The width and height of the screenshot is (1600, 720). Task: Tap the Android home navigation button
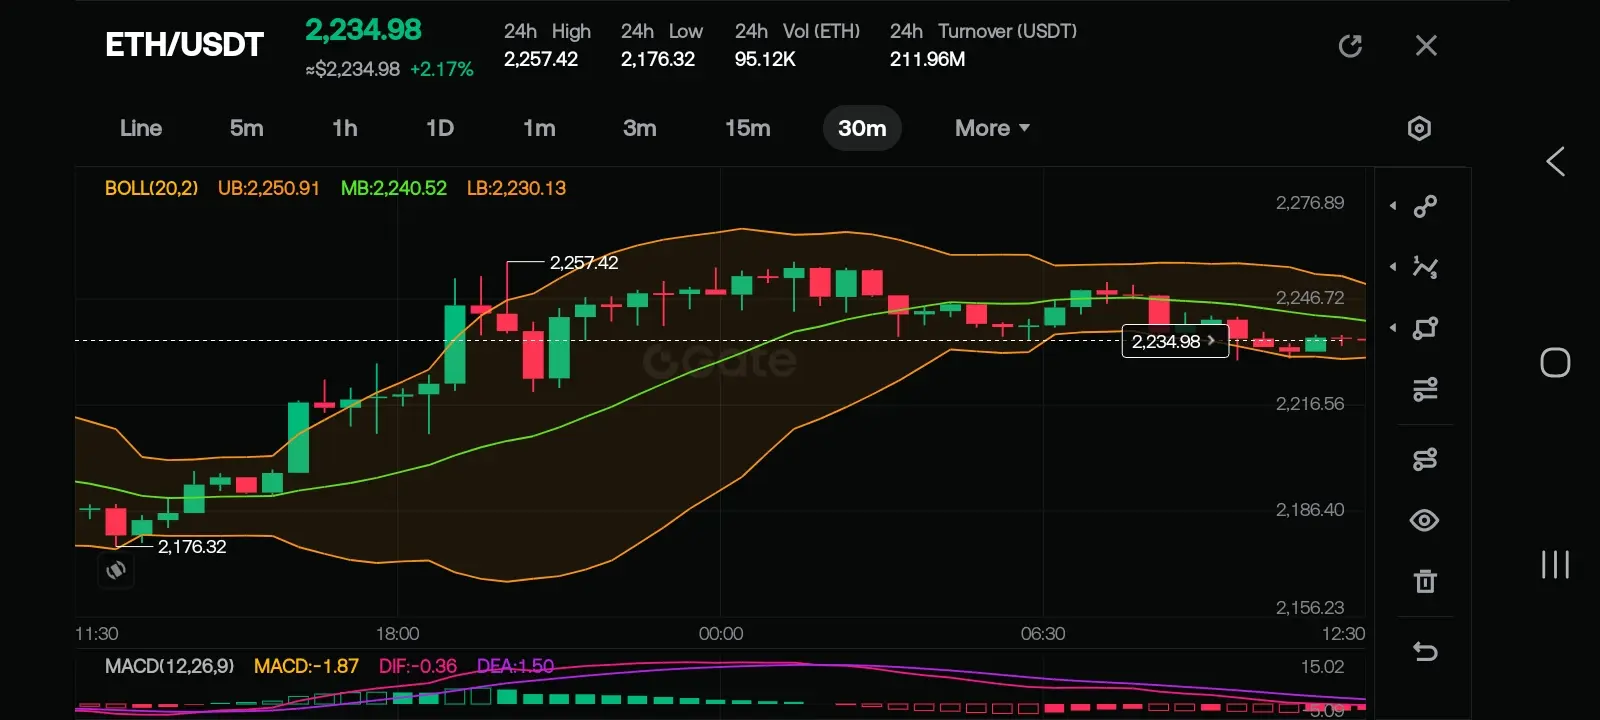[x=1555, y=362]
